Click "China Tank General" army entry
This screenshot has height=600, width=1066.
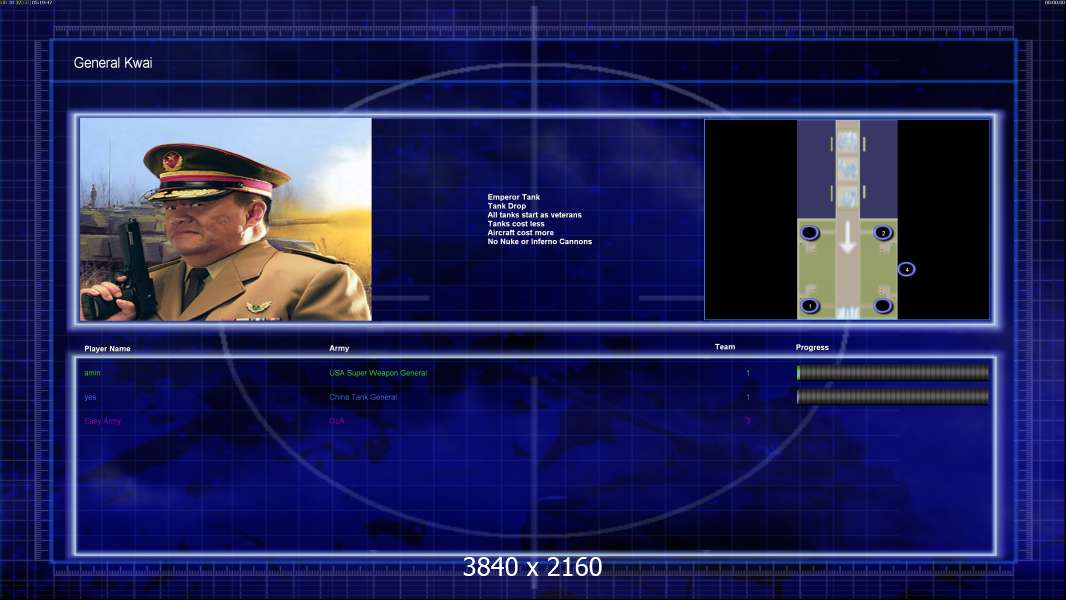click(363, 397)
